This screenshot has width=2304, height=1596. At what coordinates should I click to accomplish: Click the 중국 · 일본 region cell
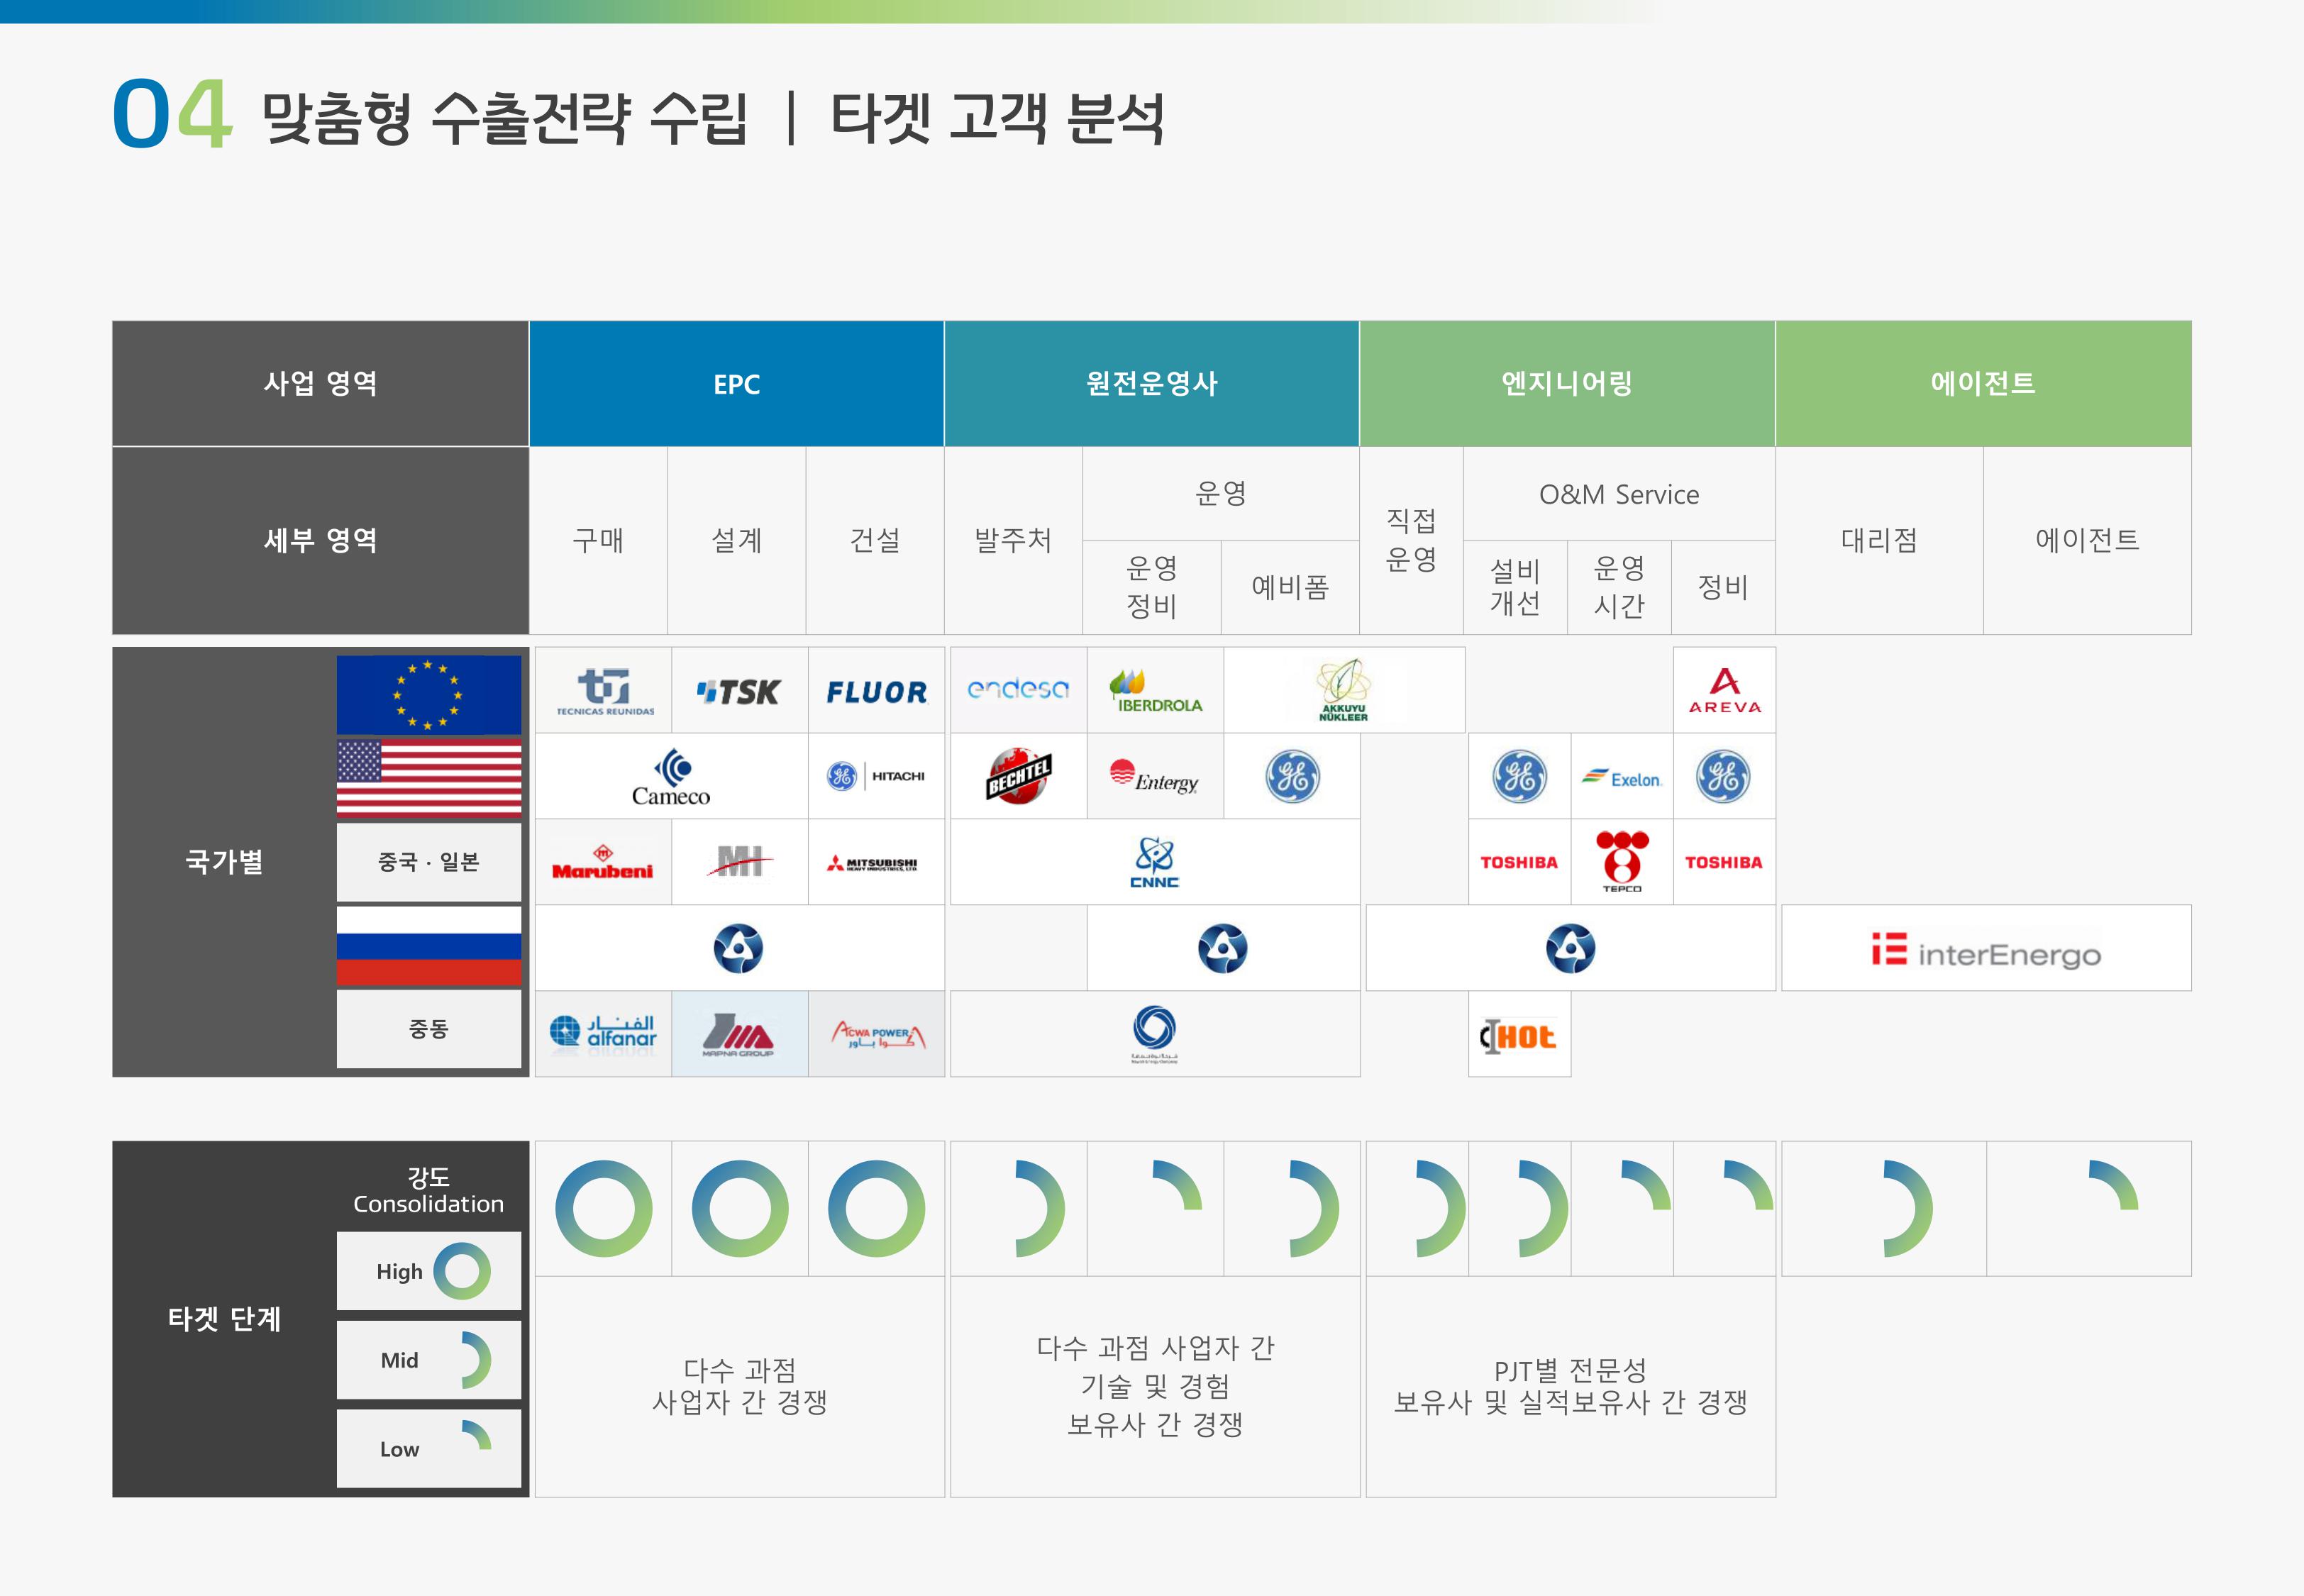coord(428,862)
